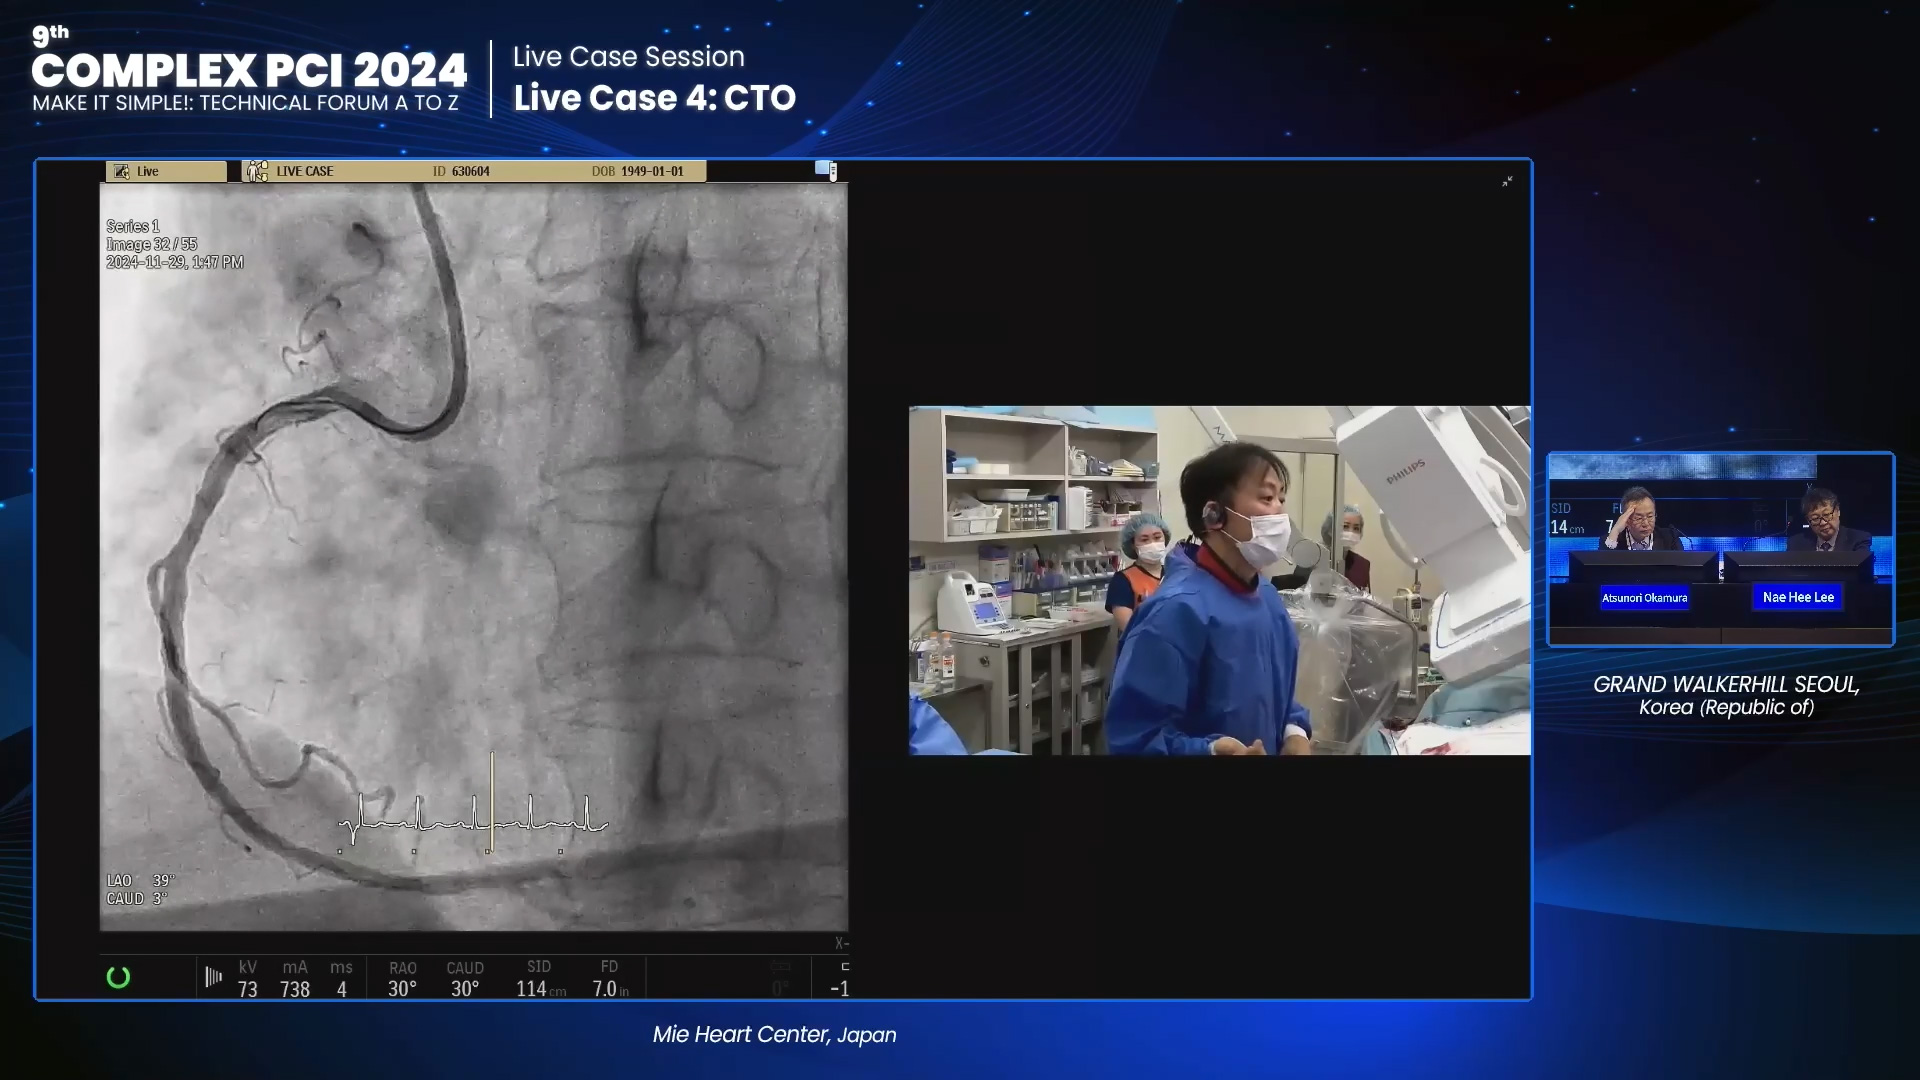
Task: Select the LIVE CASE patient tab
Action: pos(474,171)
